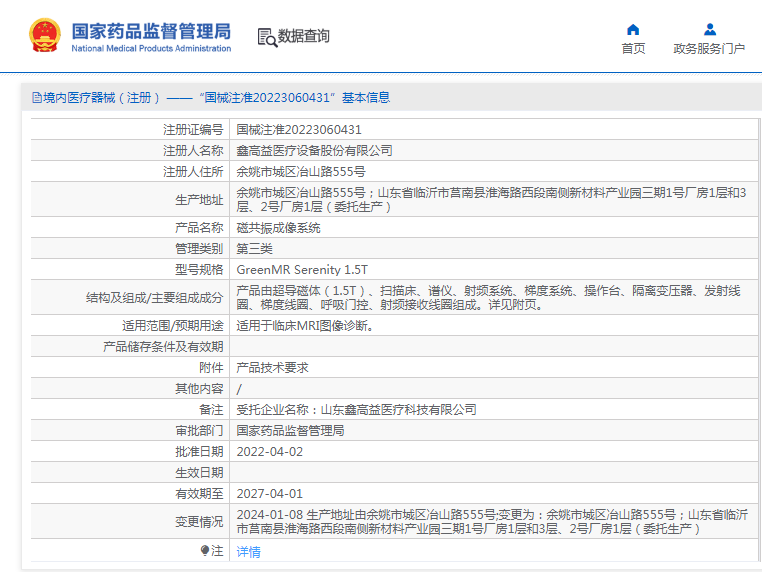The image size is (762, 572).
Task: Click 第三类 management category value
Action: click(254, 248)
